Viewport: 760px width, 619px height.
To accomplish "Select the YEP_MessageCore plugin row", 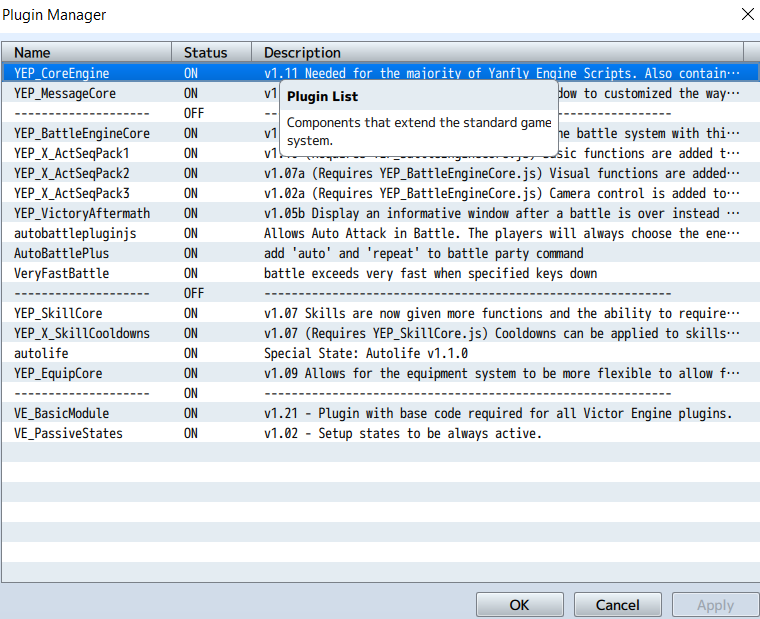I will tap(380, 93).
